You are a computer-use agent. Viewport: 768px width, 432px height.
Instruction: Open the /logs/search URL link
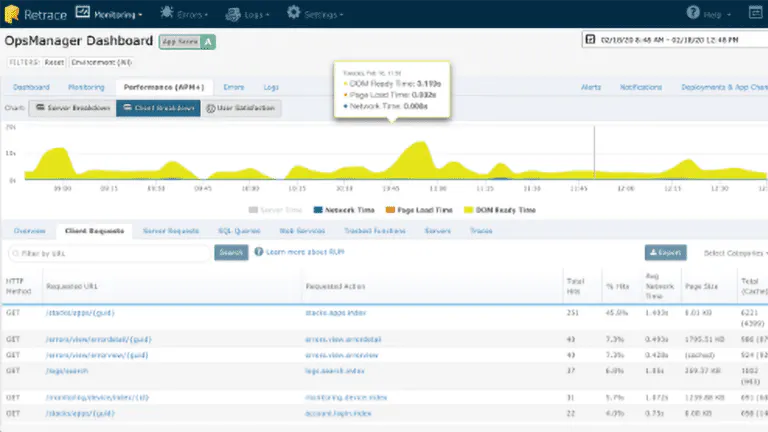(67, 371)
